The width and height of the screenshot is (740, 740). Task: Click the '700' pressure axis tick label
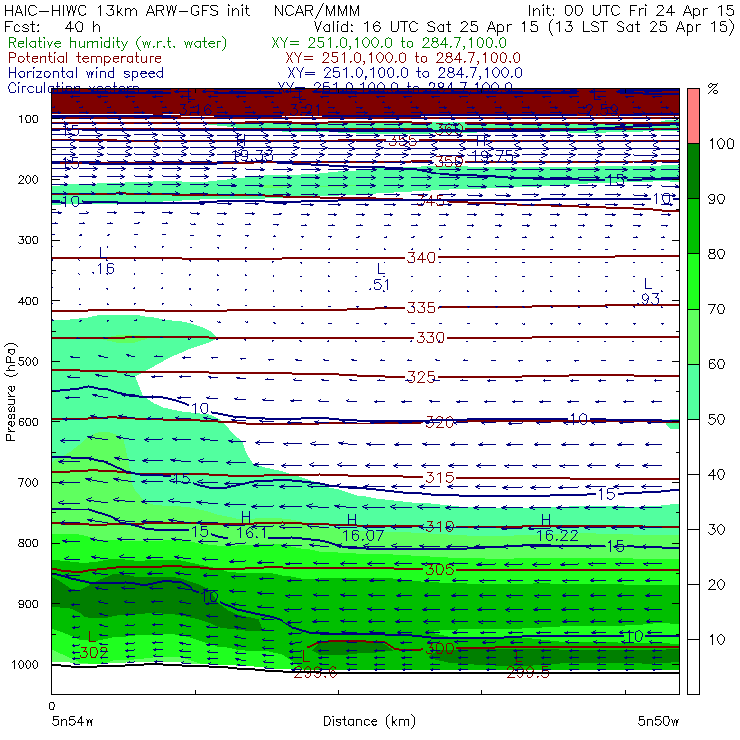28,483
